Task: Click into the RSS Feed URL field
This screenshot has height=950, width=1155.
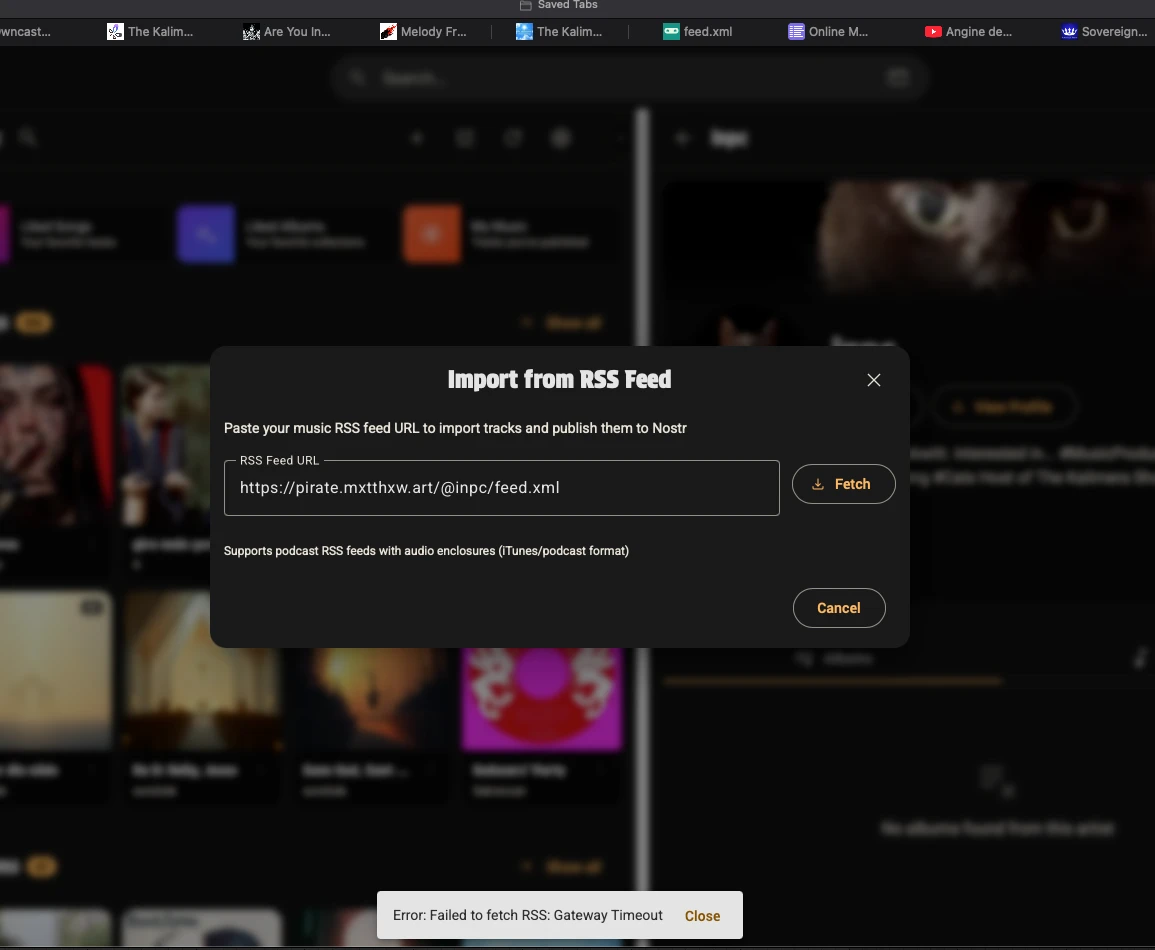Action: click(x=501, y=488)
